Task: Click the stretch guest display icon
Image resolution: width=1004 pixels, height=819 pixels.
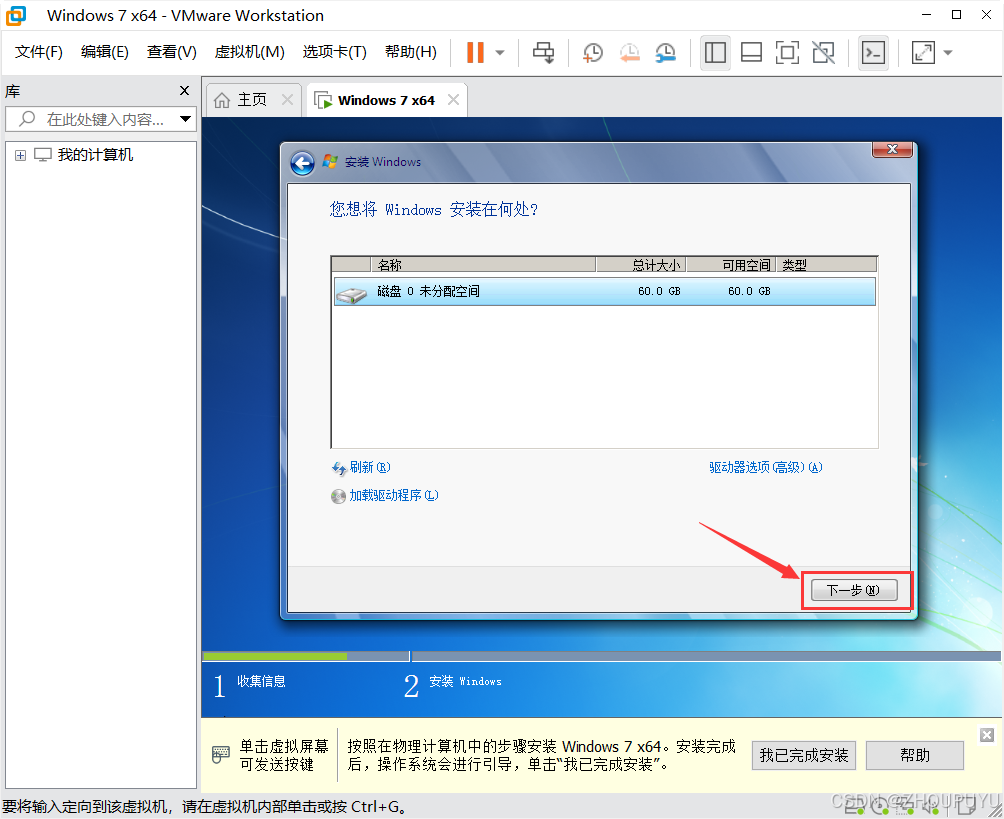Action: coord(923,53)
